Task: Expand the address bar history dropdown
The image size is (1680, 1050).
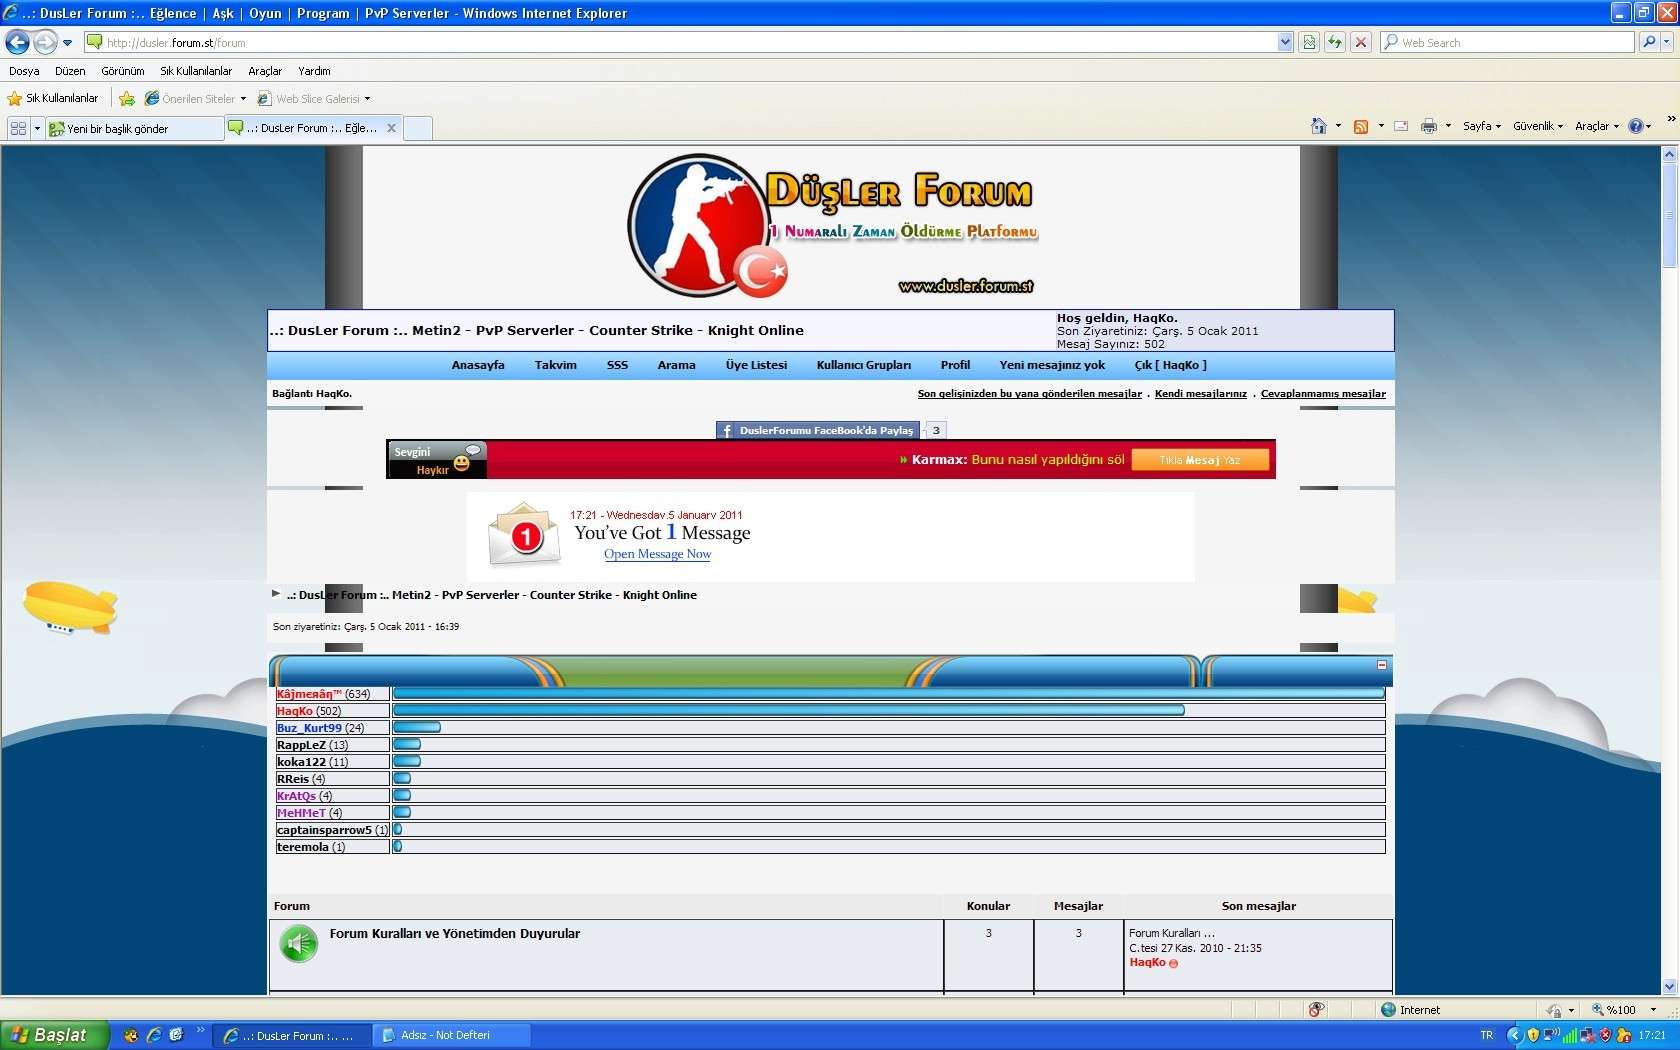Action: tap(1285, 42)
